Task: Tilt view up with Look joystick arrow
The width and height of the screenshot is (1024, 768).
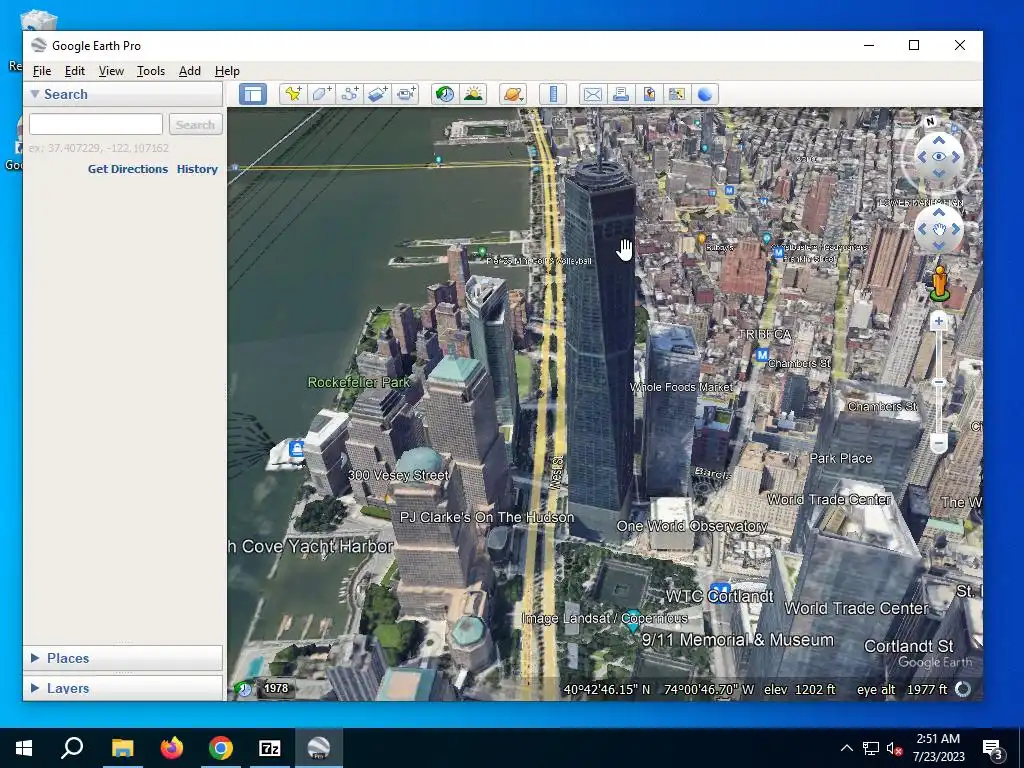Action: (x=938, y=140)
